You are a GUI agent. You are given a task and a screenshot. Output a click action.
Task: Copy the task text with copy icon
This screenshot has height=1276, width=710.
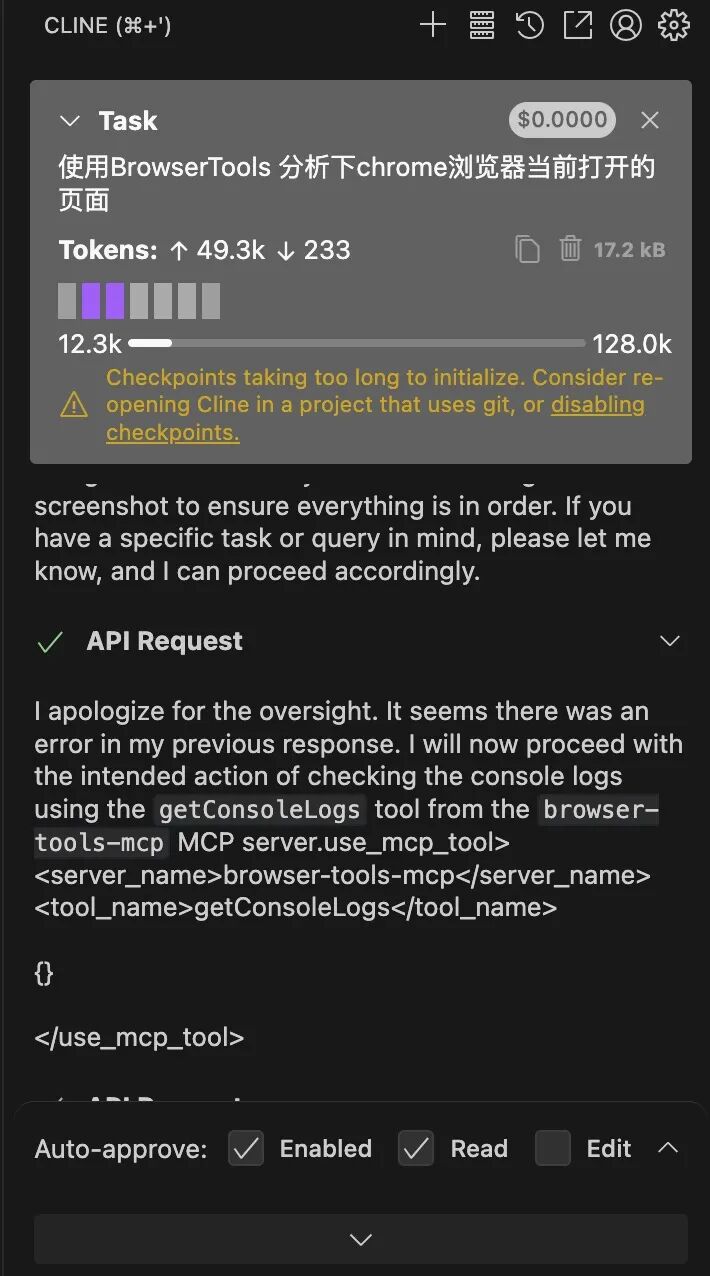pyautogui.click(x=527, y=249)
